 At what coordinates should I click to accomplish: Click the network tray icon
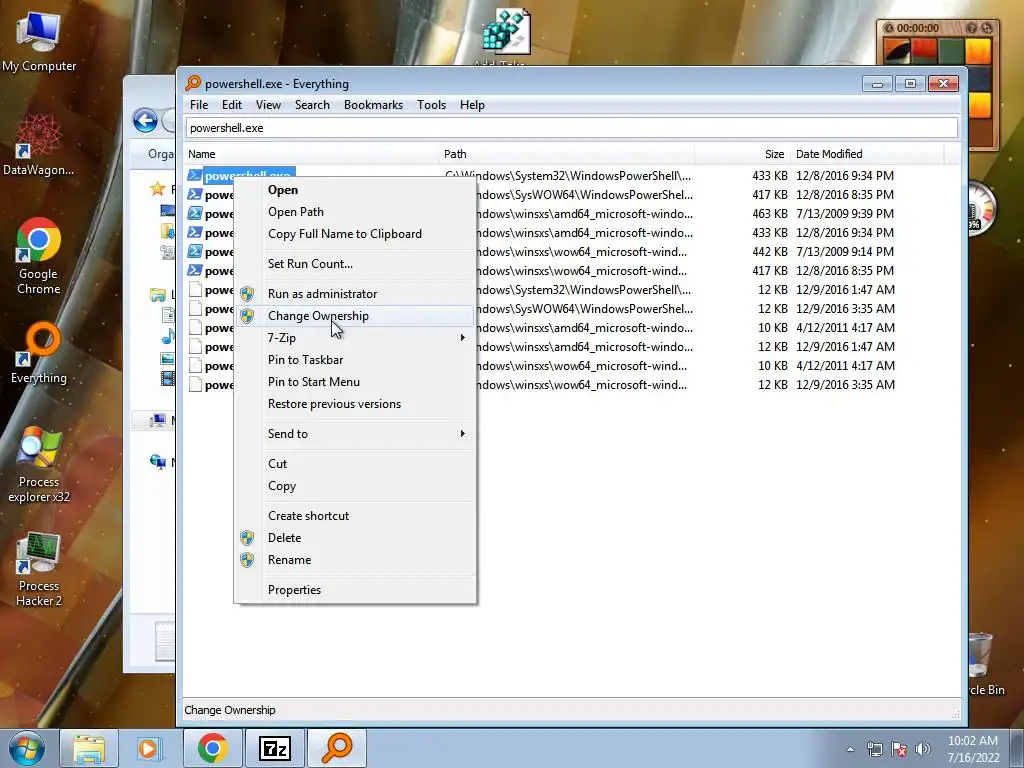point(874,749)
